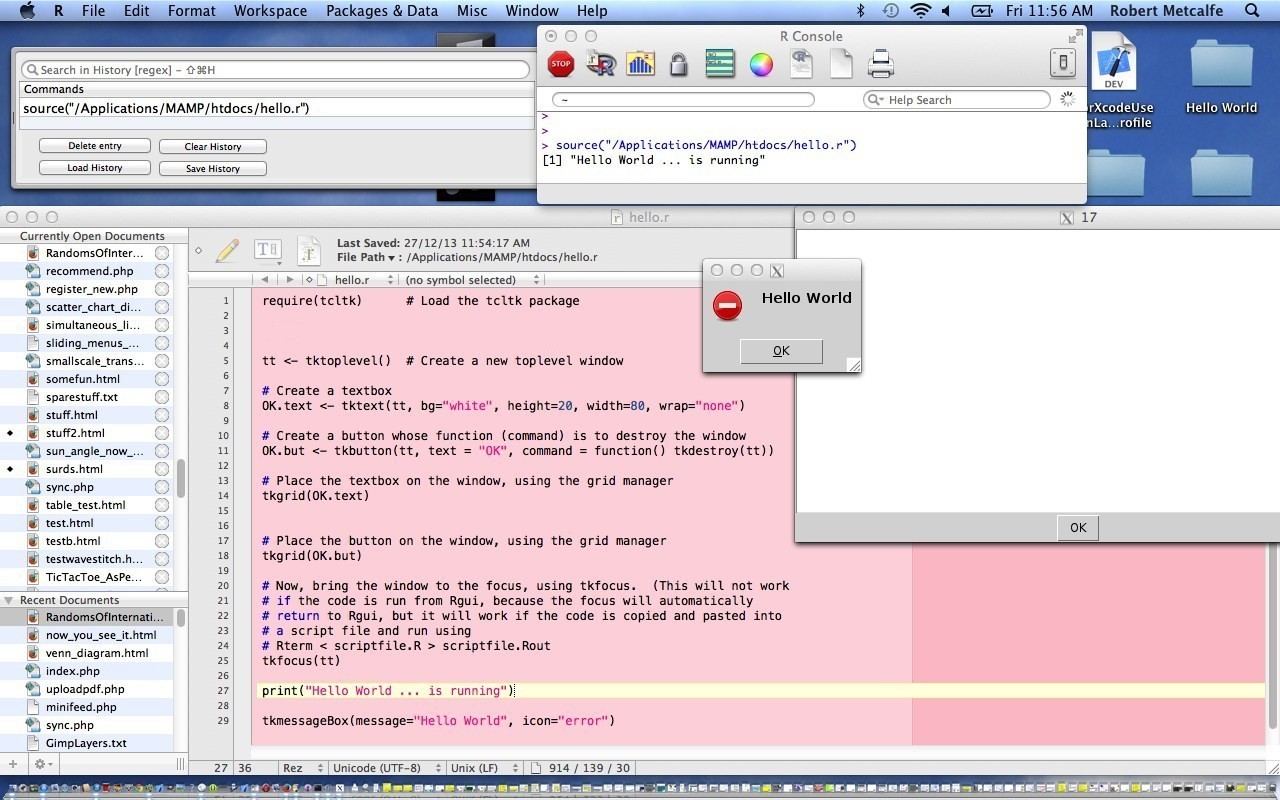
Task: Toggle the text formatting T icon in editor
Action: 267,249
